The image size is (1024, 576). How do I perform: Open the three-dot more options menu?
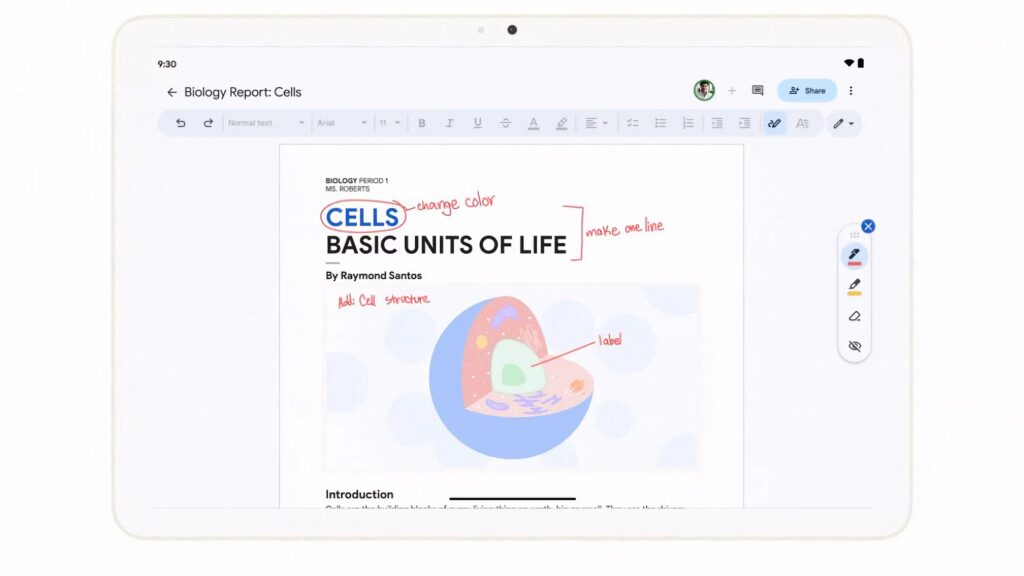point(851,91)
